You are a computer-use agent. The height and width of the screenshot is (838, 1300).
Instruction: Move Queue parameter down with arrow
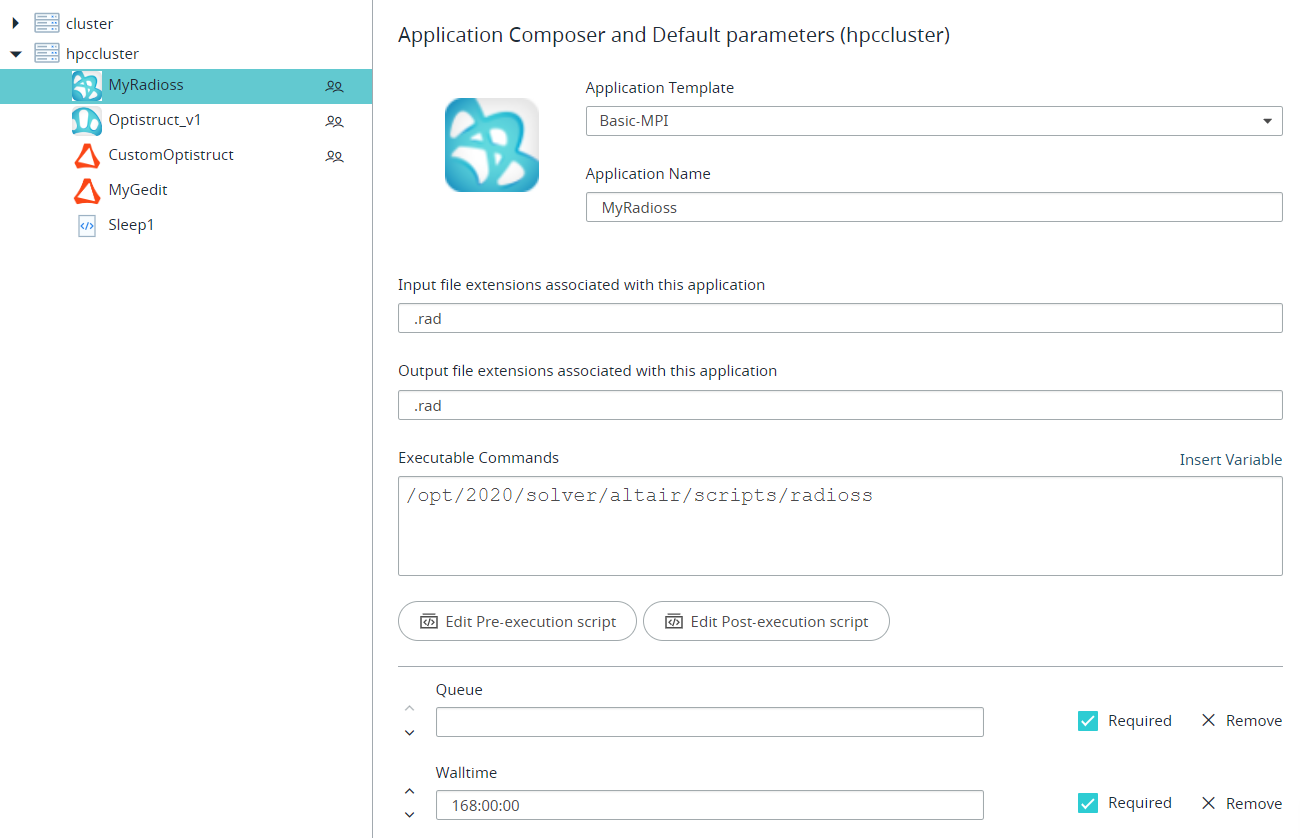click(x=410, y=733)
